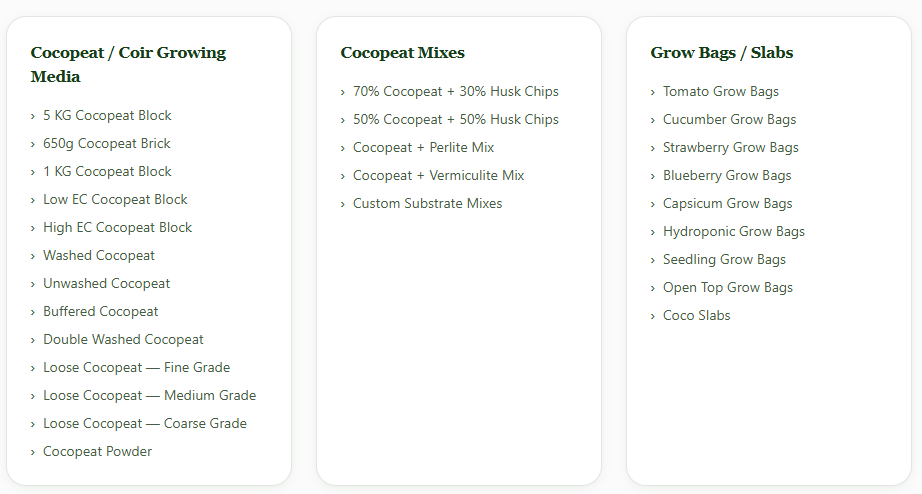Choose Buffered Cocopeat link

pyautogui.click(x=101, y=311)
